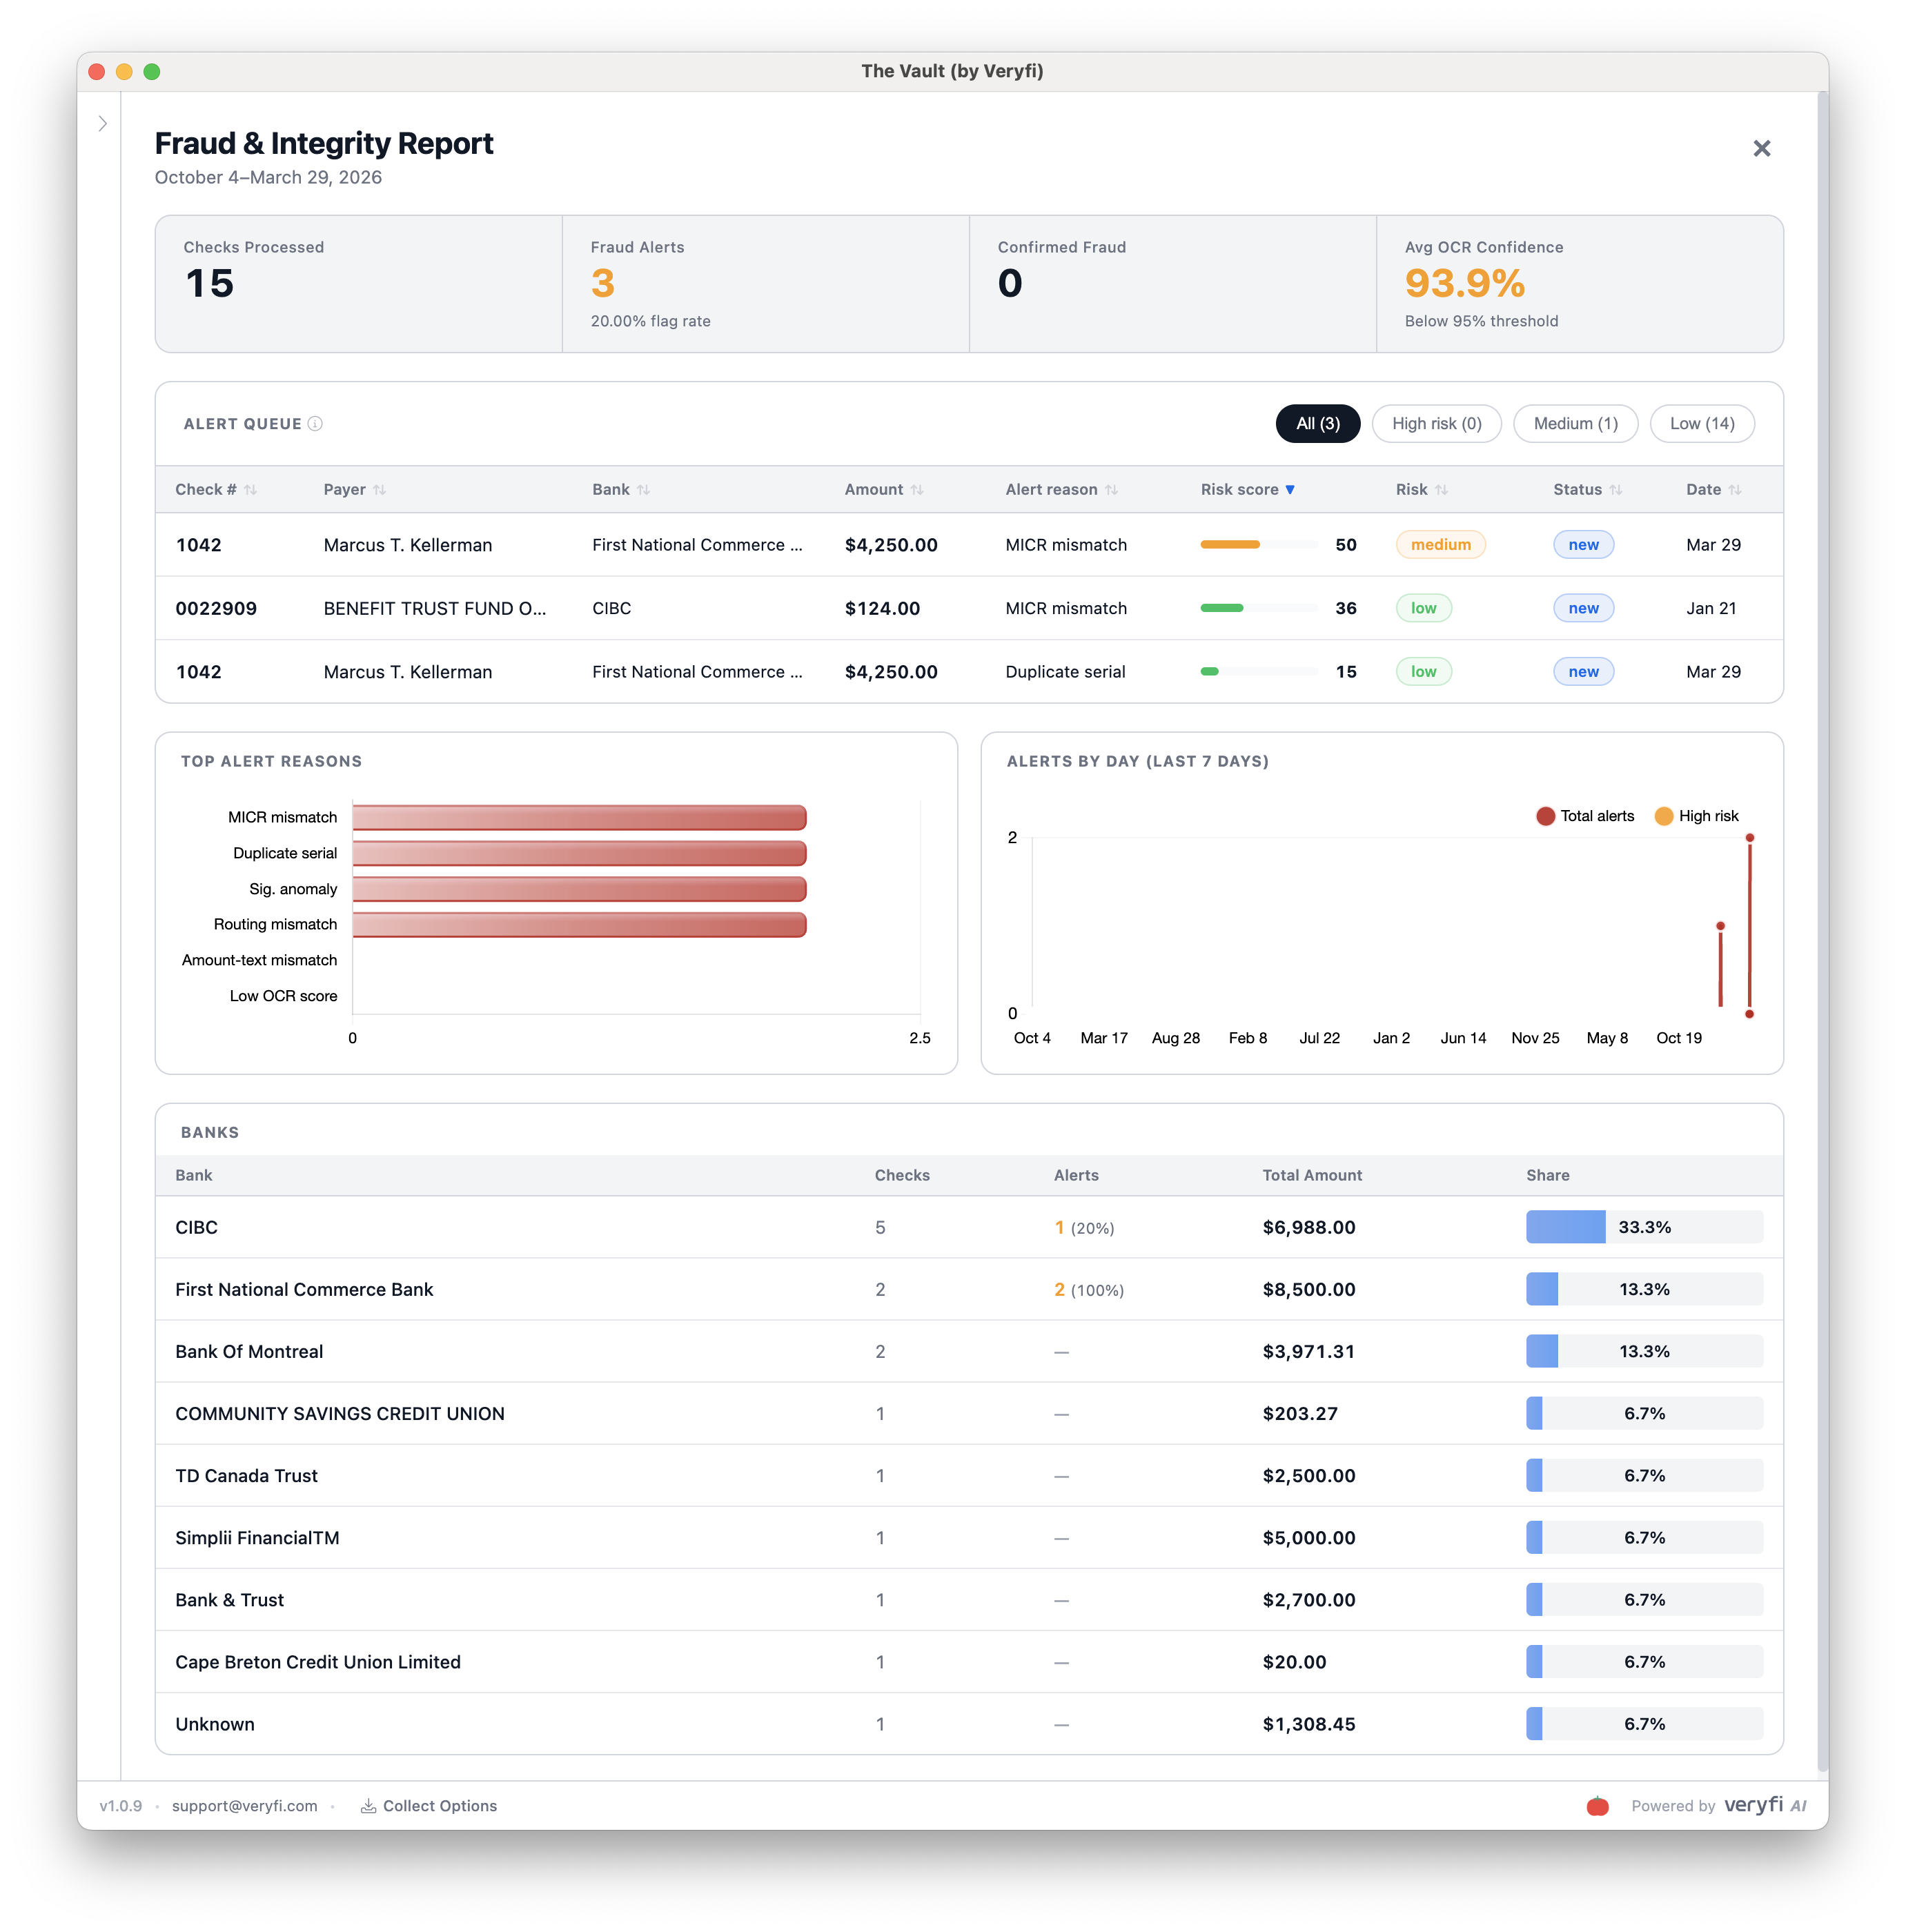Image resolution: width=1906 pixels, height=1932 pixels.
Task: Open the BENEFIT TRUST FUND check row
Action: click(434, 609)
